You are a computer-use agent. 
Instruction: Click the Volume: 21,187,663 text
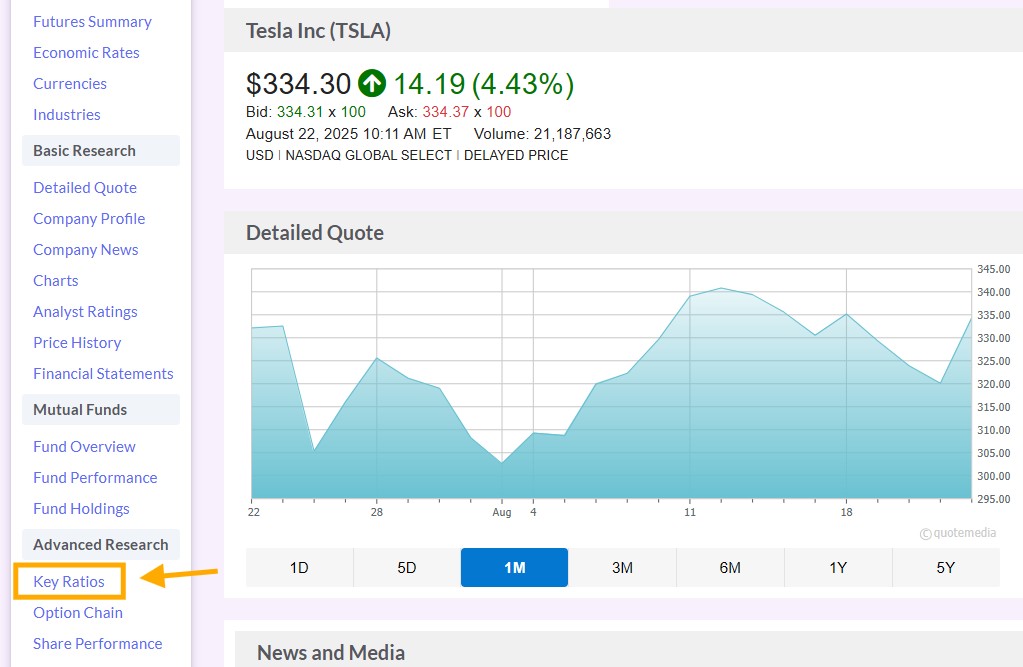[542, 134]
